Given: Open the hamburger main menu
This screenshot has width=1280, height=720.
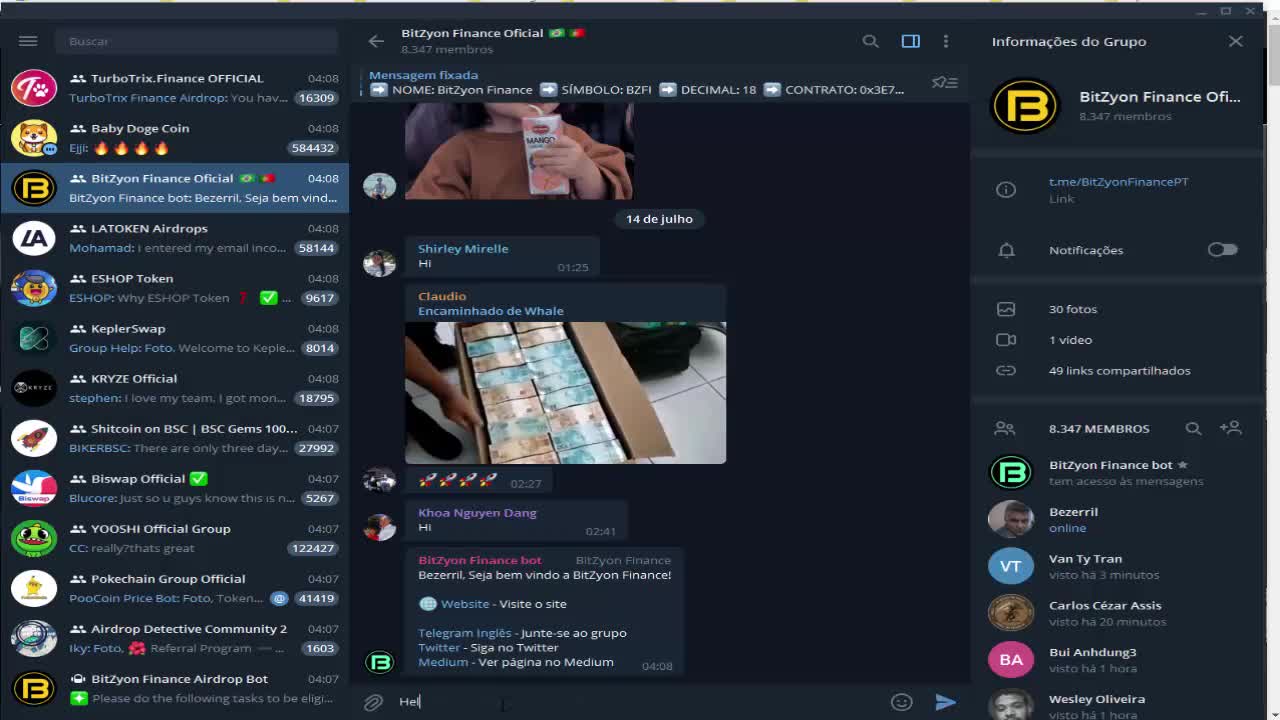Looking at the screenshot, I should (x=28, y=41).
